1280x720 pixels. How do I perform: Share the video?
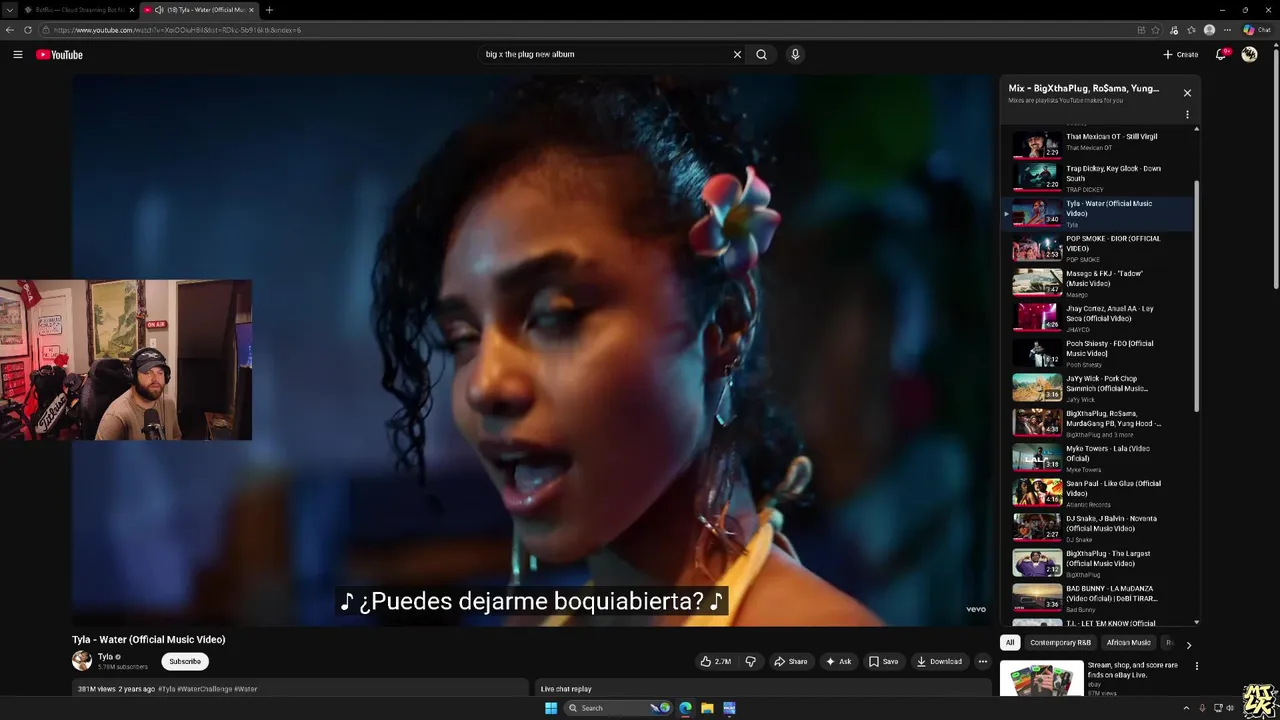pos(790,661)
